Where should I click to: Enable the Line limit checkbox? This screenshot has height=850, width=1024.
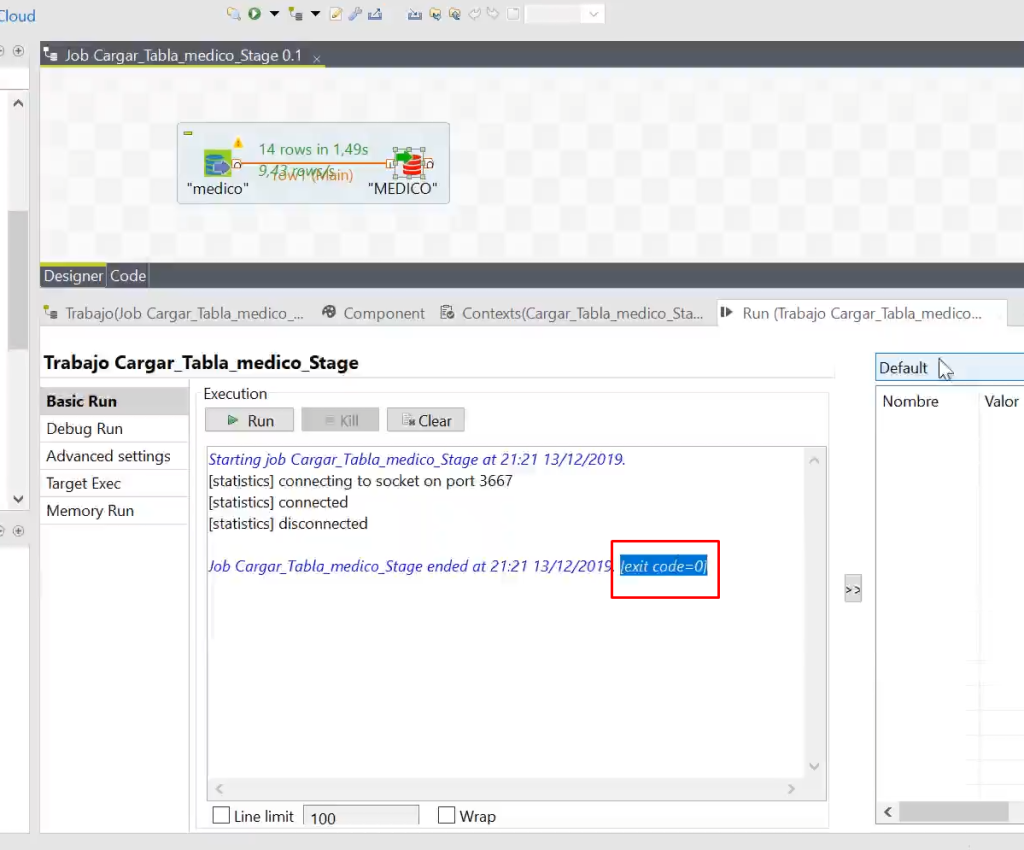pos(221,815)
